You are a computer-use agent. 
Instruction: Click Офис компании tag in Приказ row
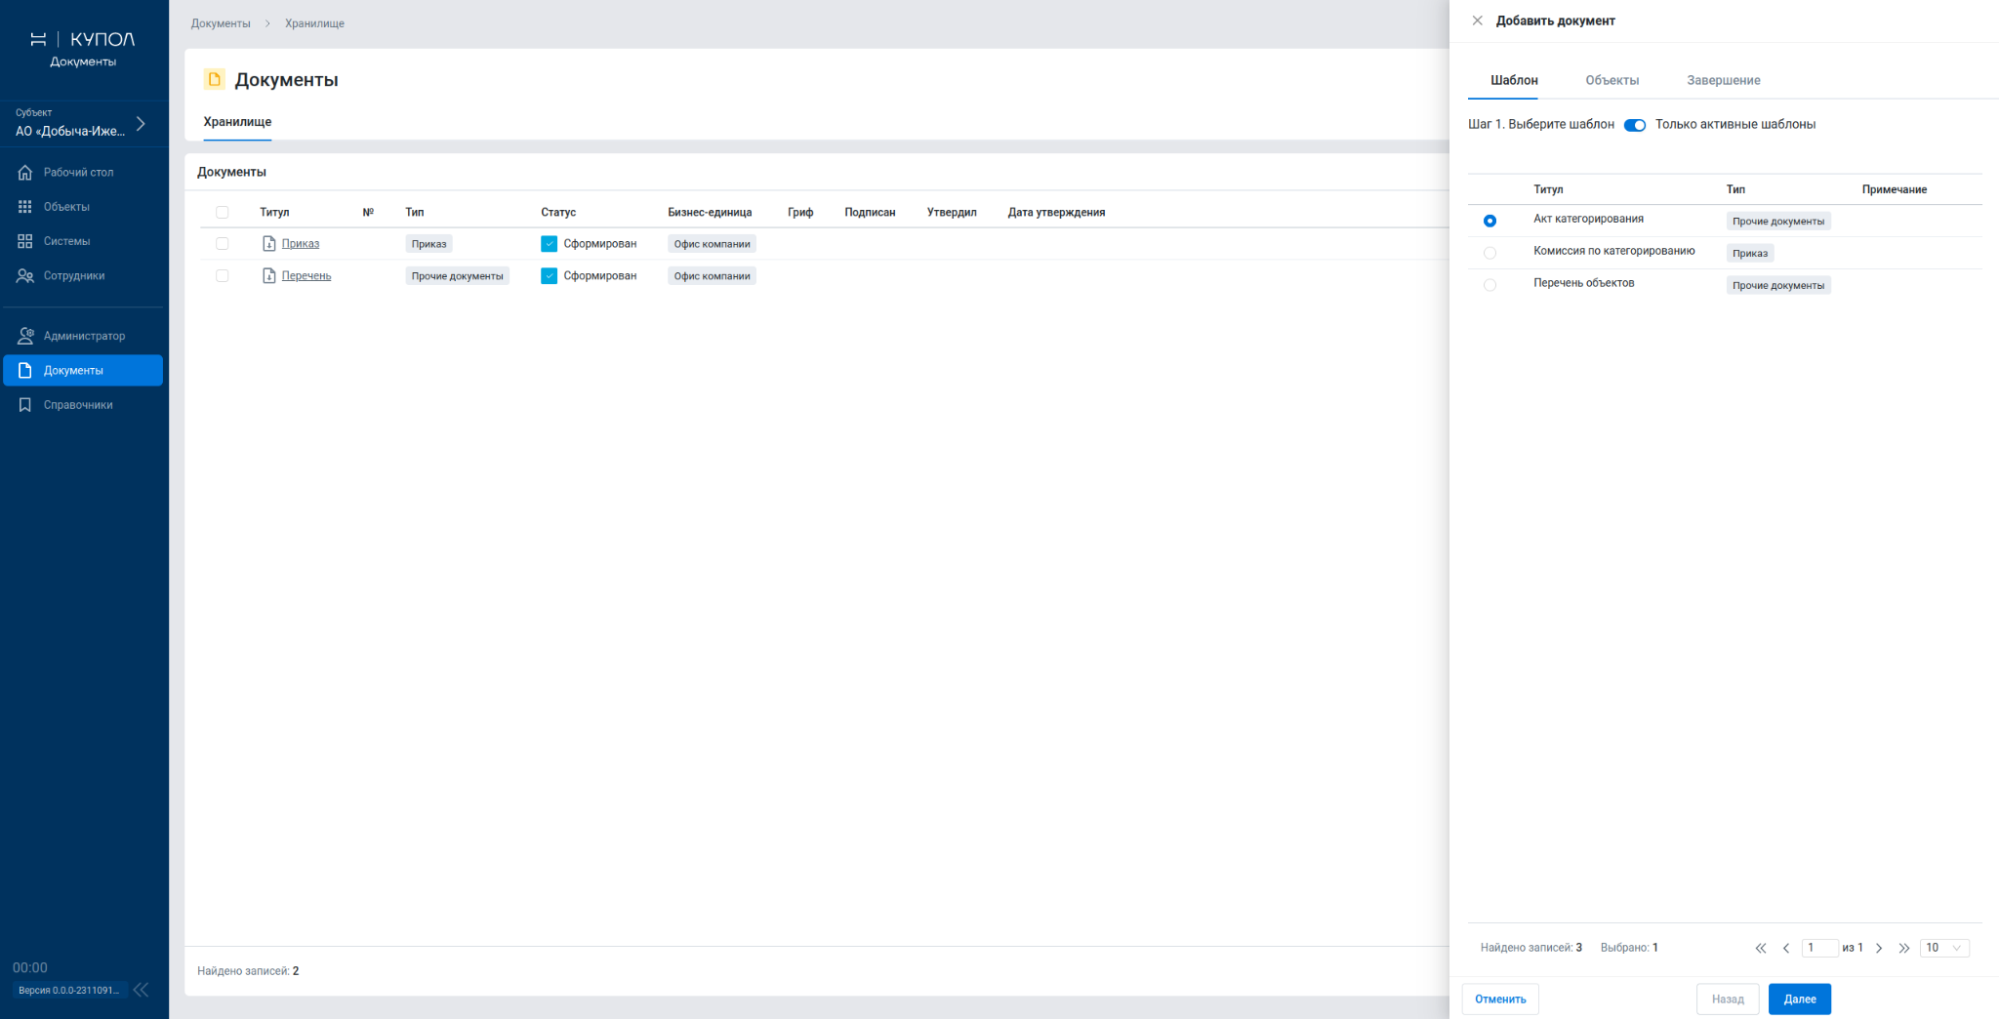pyautogui.click(x=711, y=244)
